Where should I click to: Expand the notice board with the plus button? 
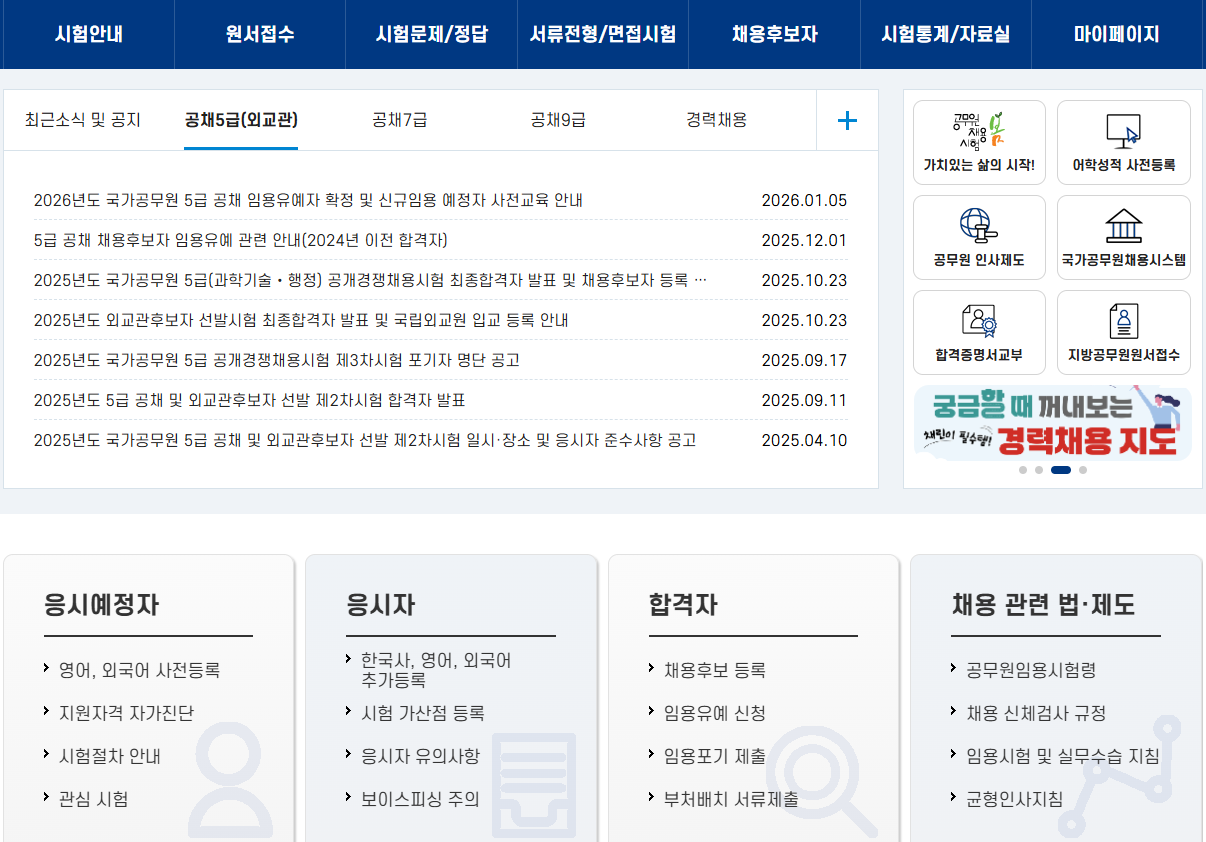click(x=847, y=120)
